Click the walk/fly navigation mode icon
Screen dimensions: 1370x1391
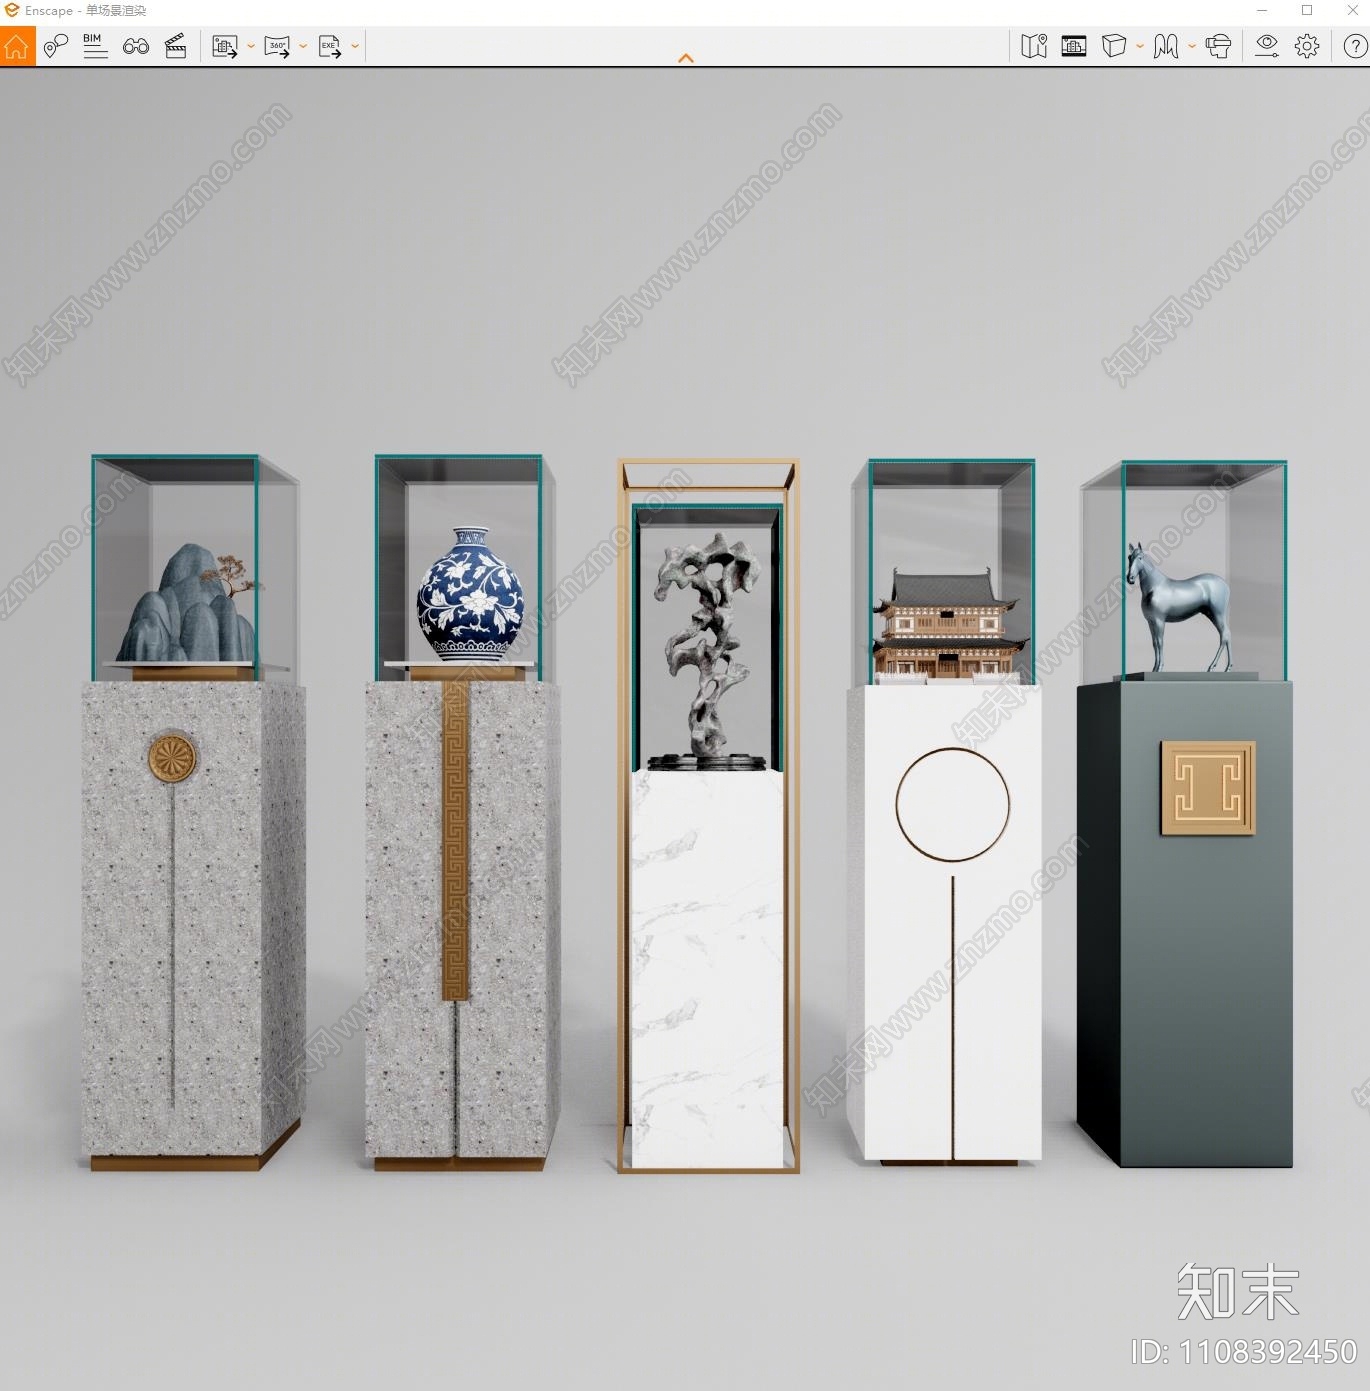1166,46
